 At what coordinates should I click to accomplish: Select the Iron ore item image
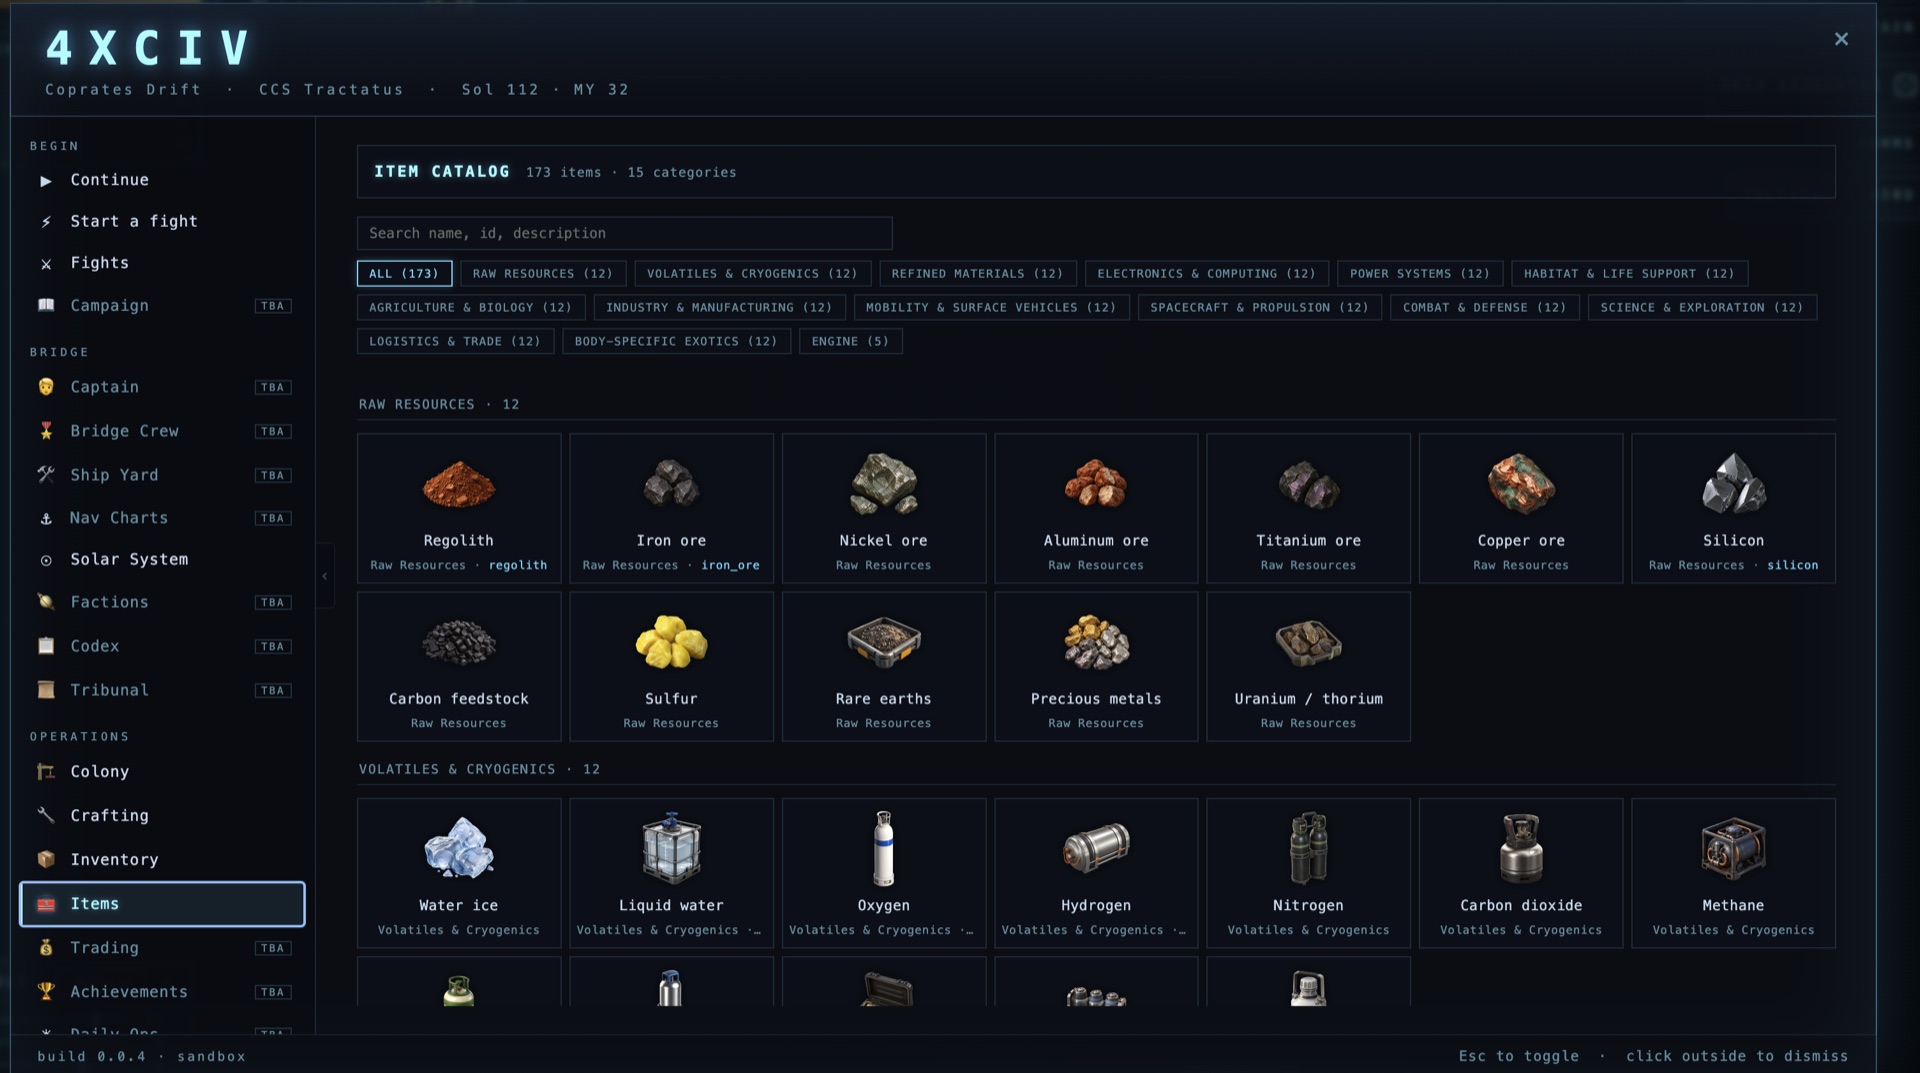point(671,483)
